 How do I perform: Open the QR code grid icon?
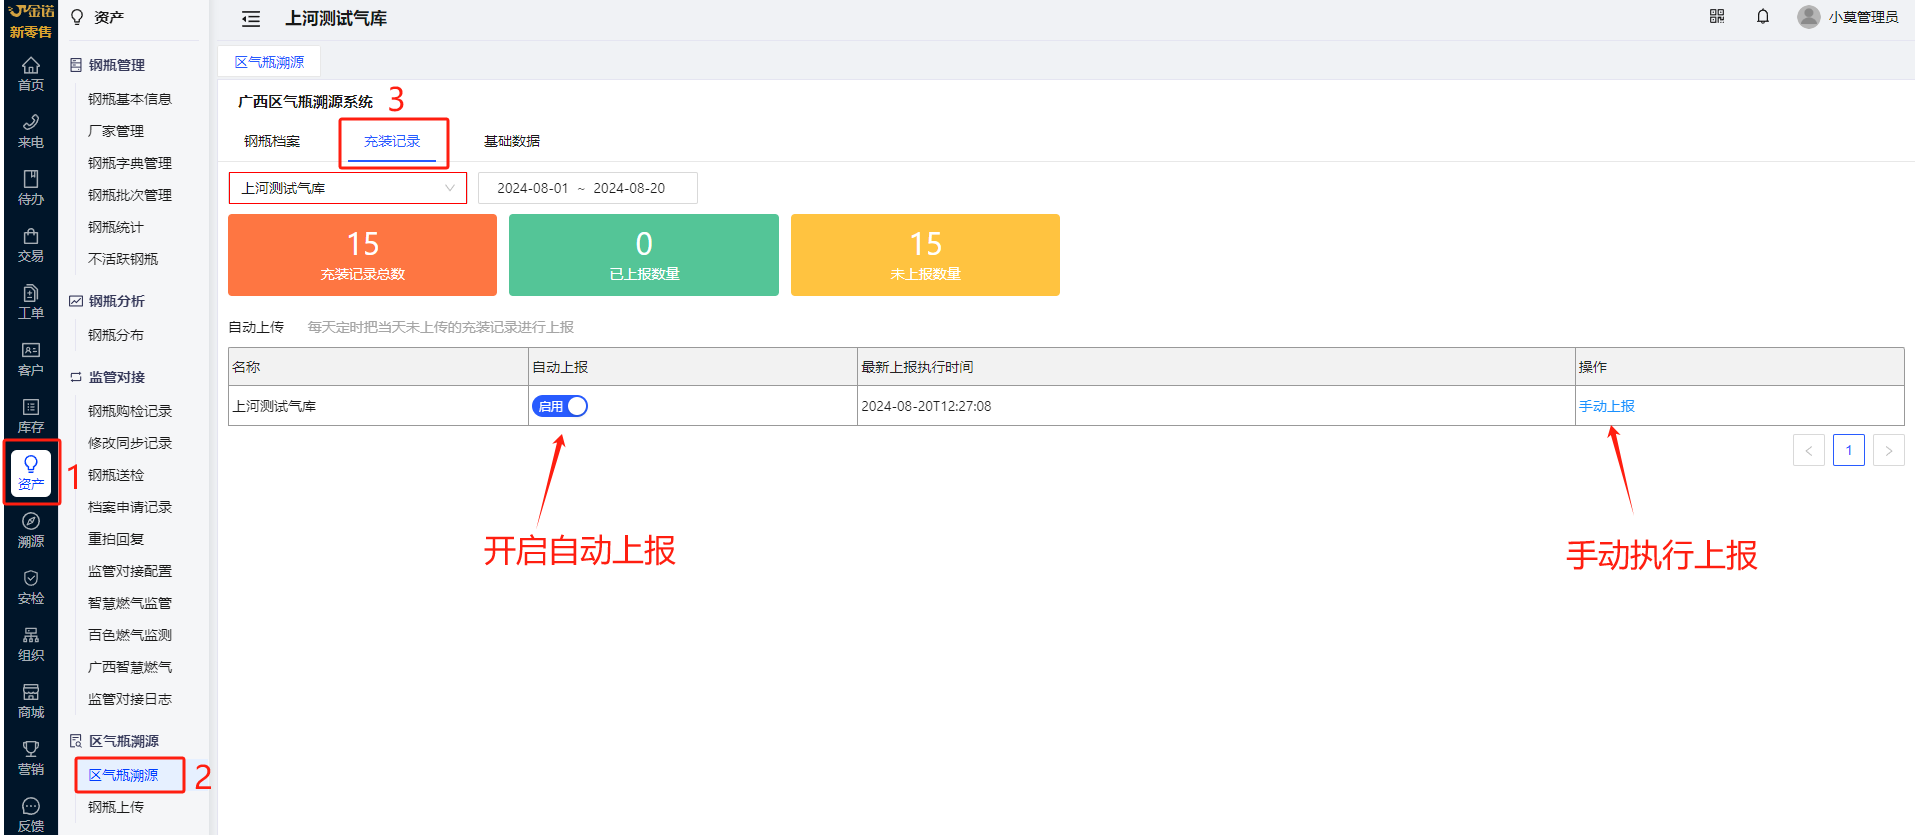[x=1716, y=17]
